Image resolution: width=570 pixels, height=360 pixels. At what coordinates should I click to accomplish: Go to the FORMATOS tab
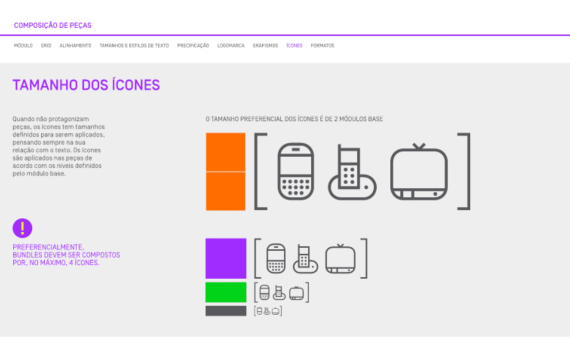tap(322, 45)
